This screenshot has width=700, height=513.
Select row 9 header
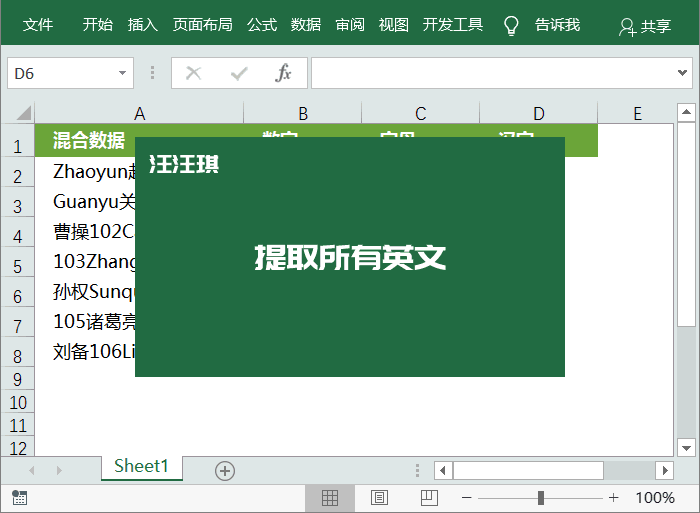(x=17, y=379)
